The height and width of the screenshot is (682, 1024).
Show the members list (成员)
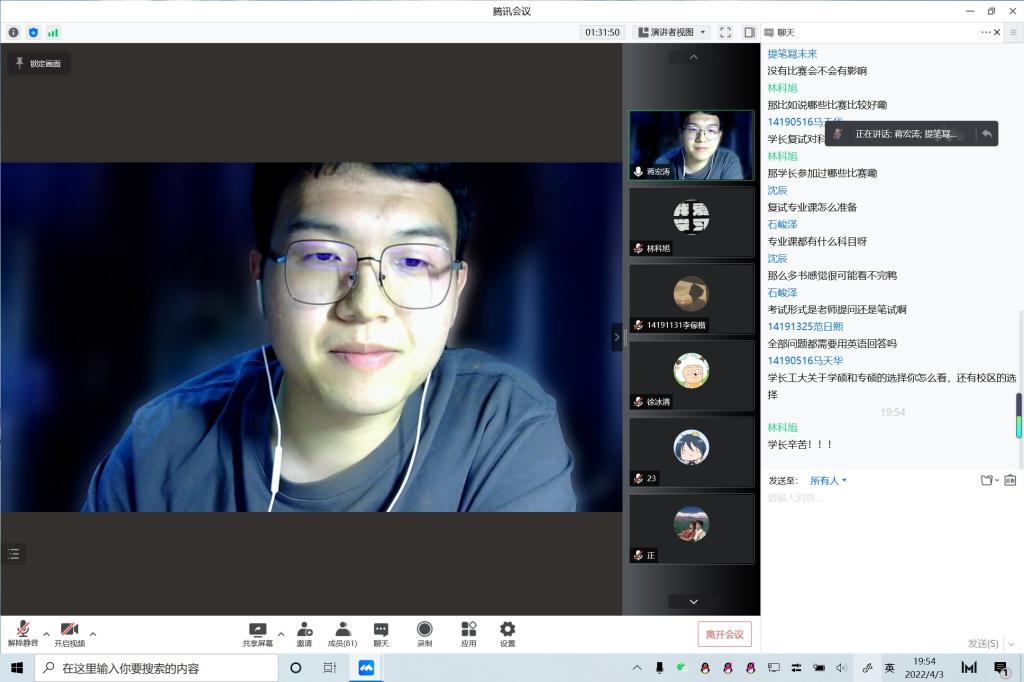[x=342, y=633]
